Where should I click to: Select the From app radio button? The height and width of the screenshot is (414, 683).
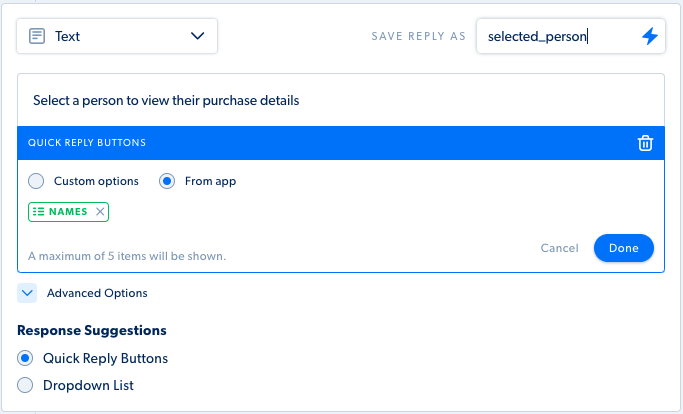click(167, 181)
